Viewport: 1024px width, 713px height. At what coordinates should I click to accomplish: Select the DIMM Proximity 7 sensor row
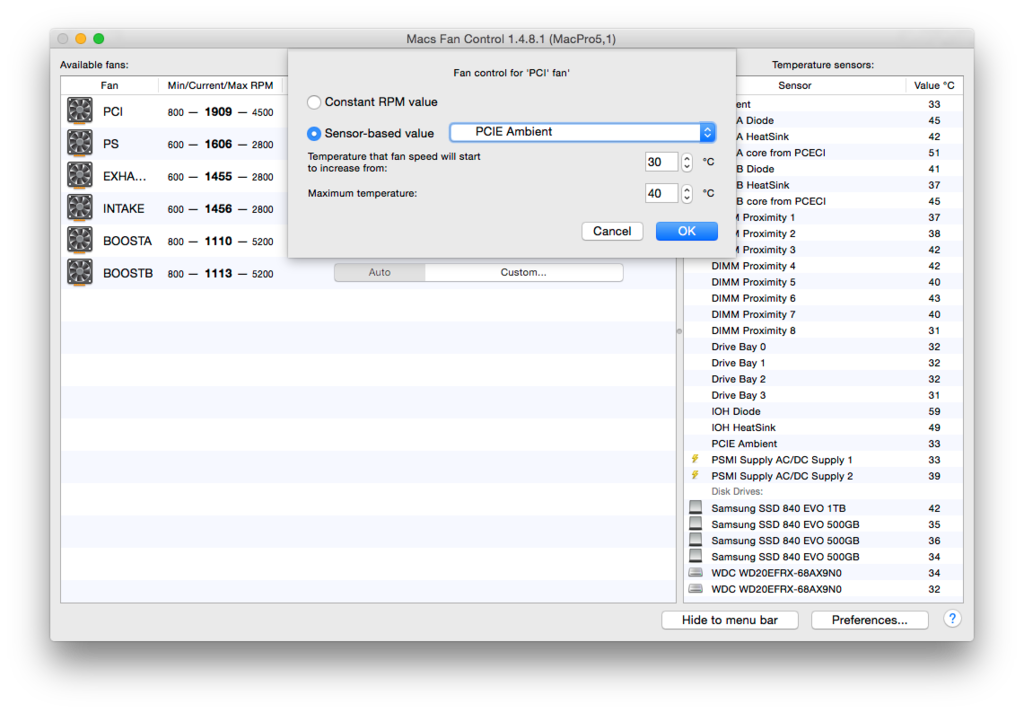click(x=824, y=314)
